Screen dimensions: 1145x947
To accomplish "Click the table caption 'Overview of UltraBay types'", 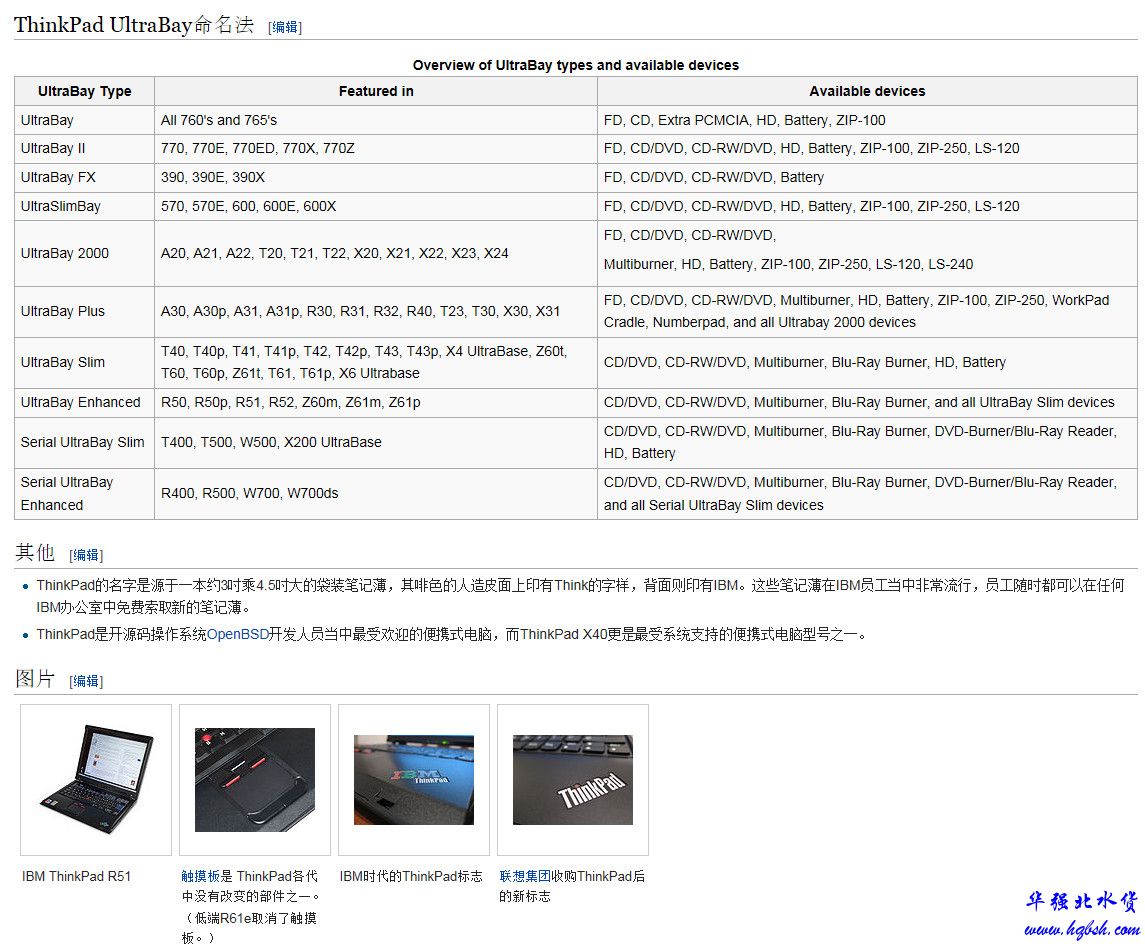I will click(575, 65).
